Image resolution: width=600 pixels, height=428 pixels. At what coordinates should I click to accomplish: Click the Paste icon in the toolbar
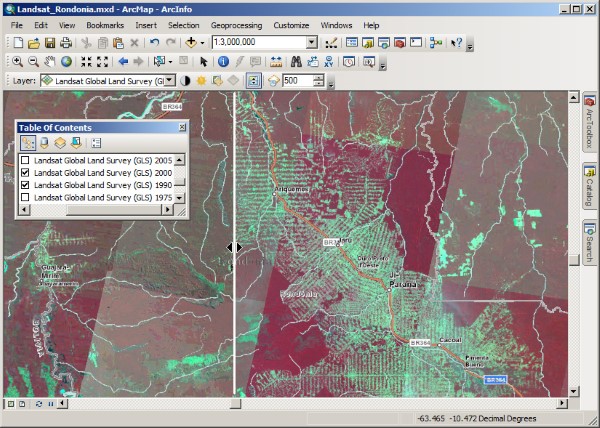[118, 42]
